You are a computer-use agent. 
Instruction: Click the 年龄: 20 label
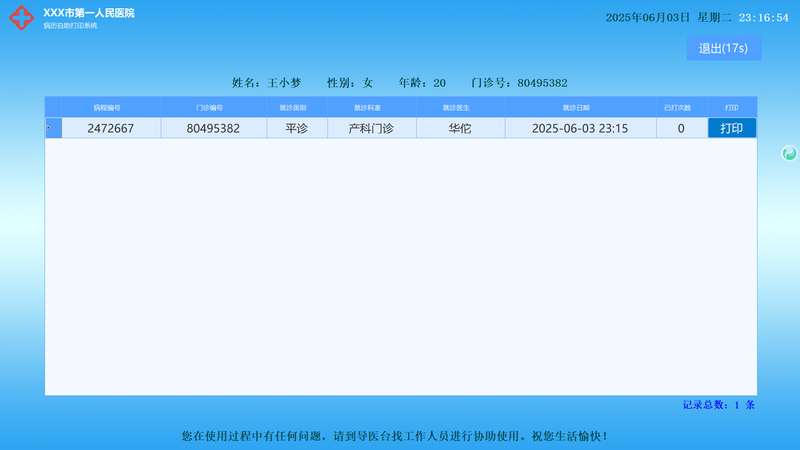click(422, 83)
